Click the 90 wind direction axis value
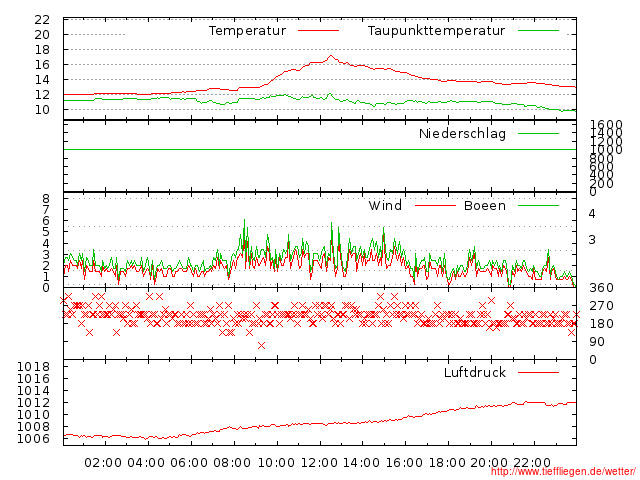The image size is (640, 480). 597,342
